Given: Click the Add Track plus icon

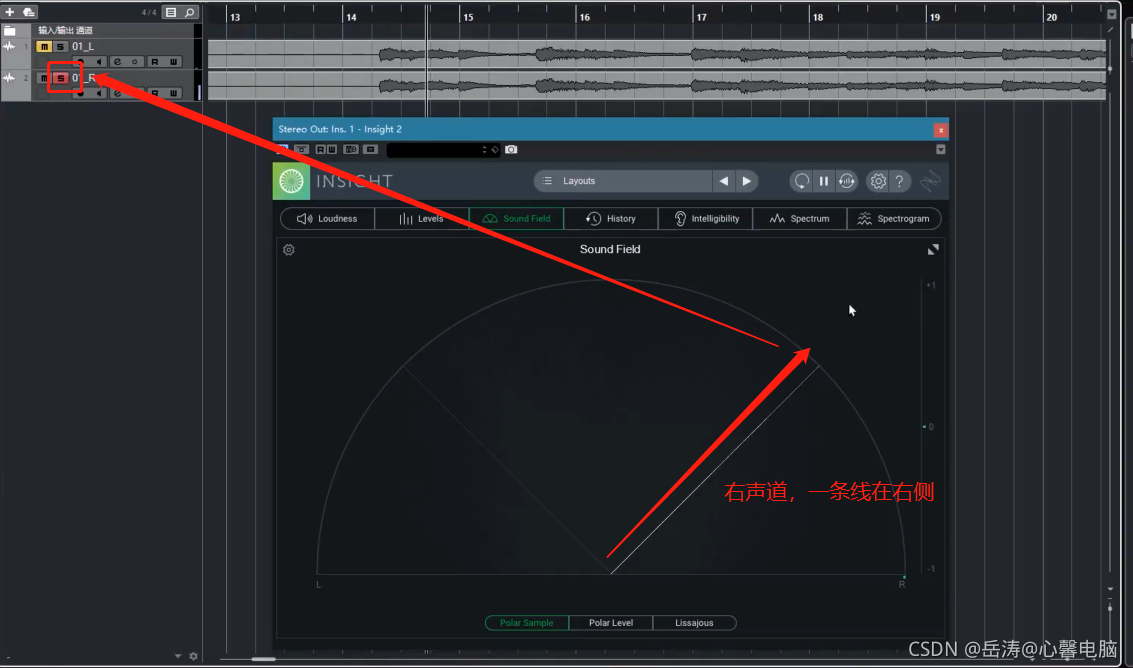Looking at the screenshot, I should pos(9,12).
